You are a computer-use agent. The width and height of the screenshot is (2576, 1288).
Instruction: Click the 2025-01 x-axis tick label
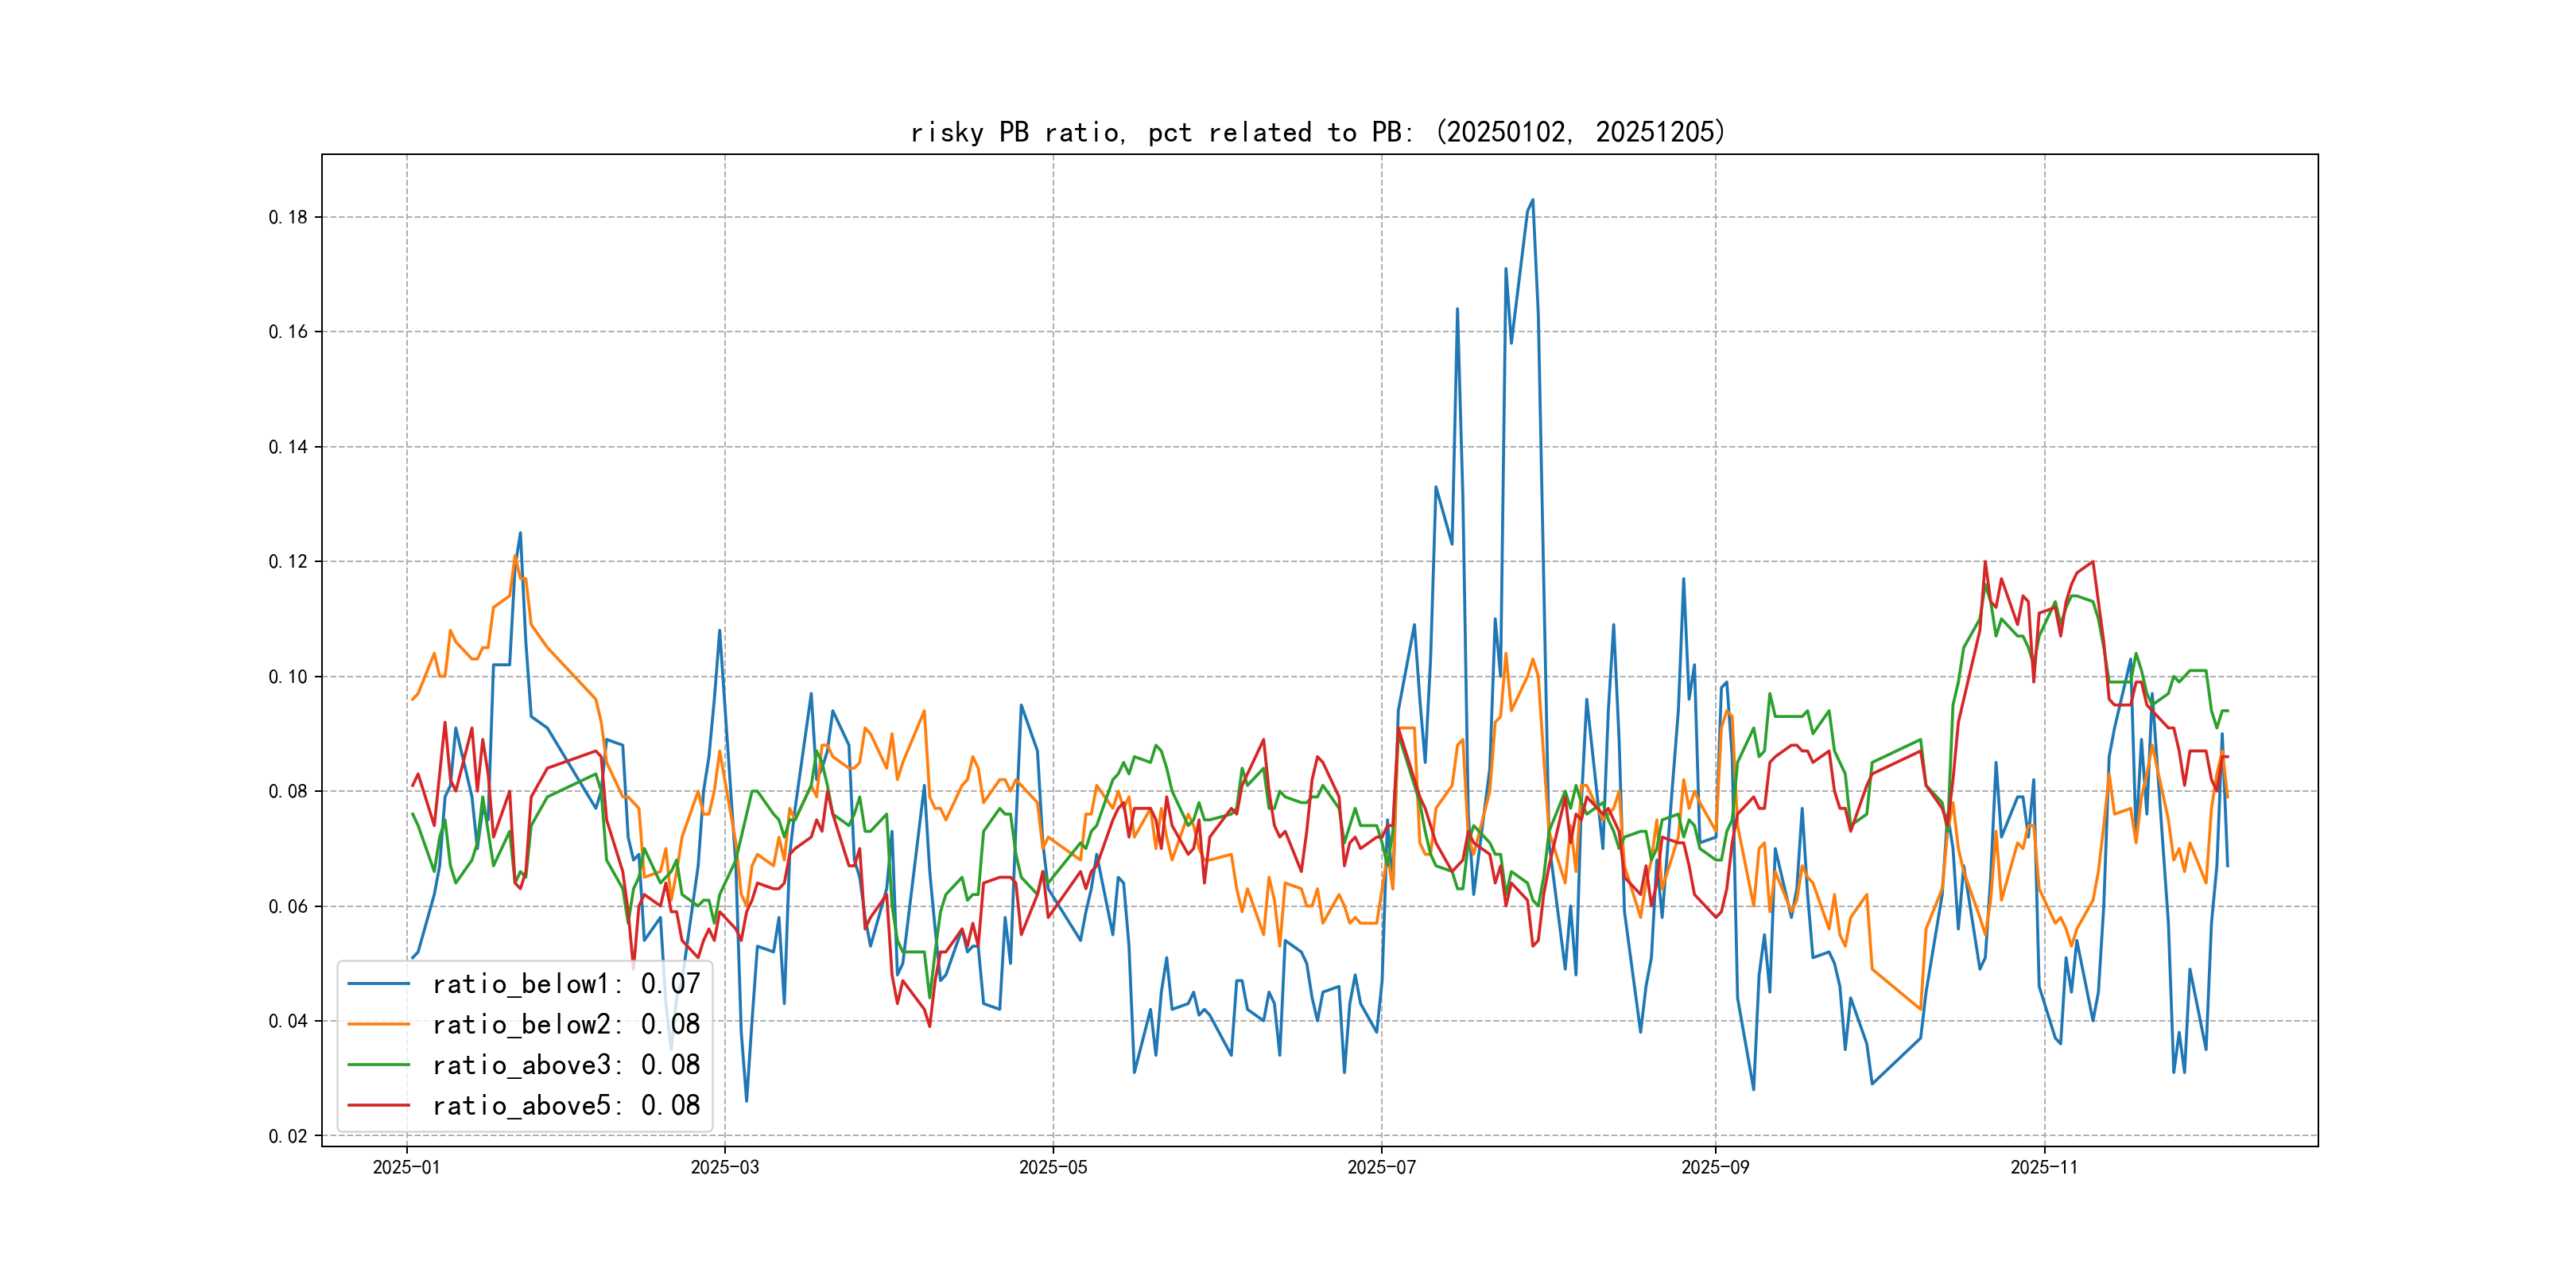tap(406, 1167)
